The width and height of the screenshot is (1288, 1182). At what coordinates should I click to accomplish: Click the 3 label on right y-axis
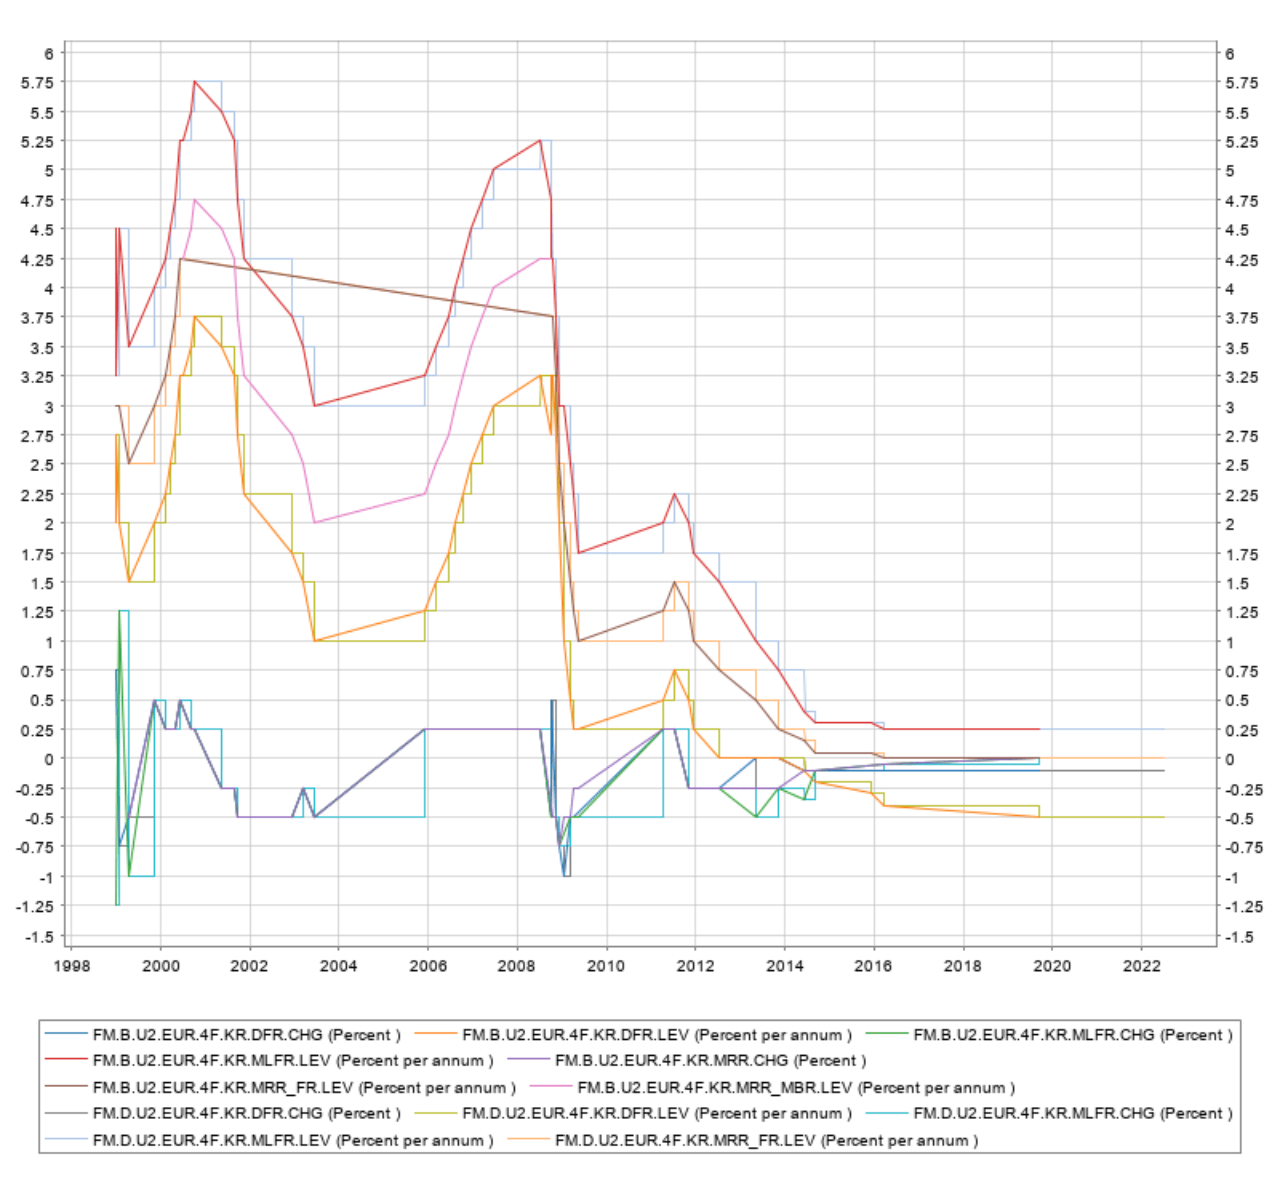click(1230, 407)
